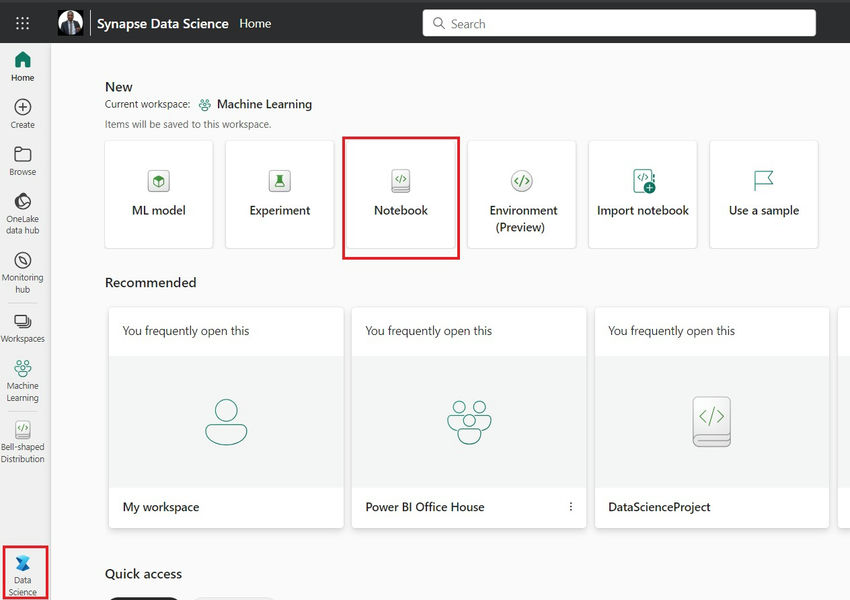Create a new Experiment
This screenshot has width=850, height=600.
point(280,194)
